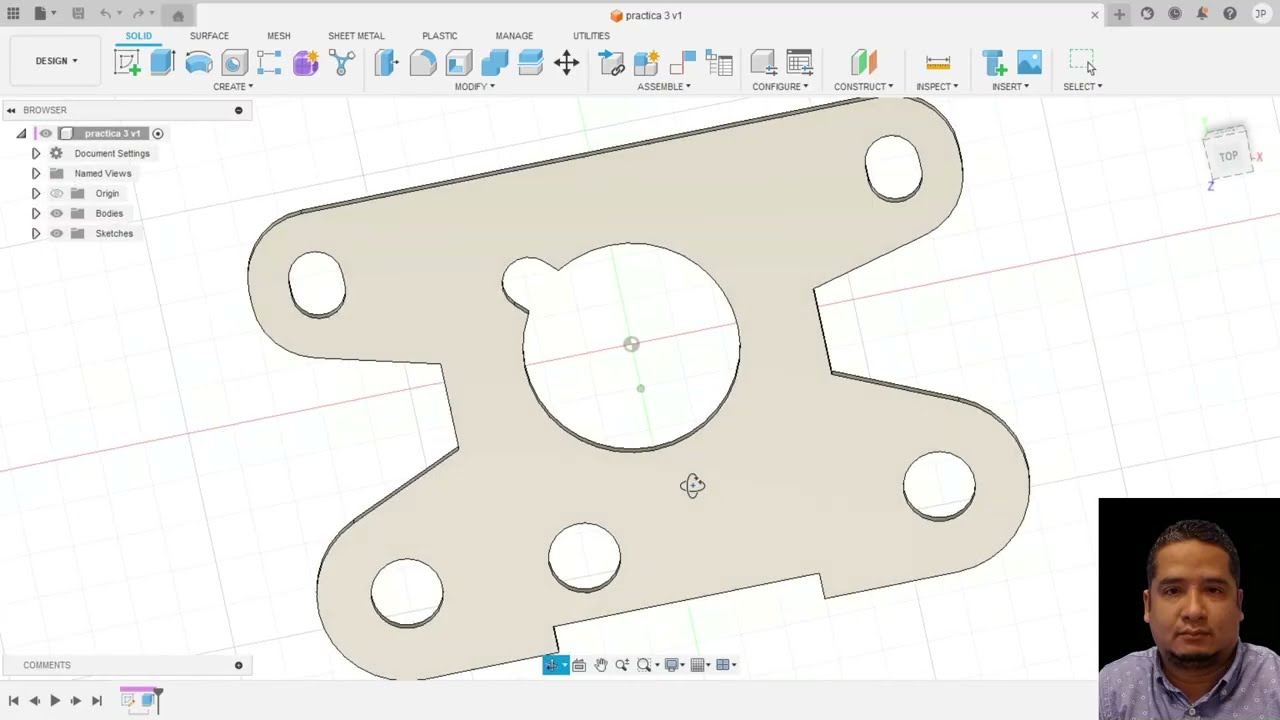Show the hidden Origin folder
The image size is (1280, 720).
[x=56, y=193]
